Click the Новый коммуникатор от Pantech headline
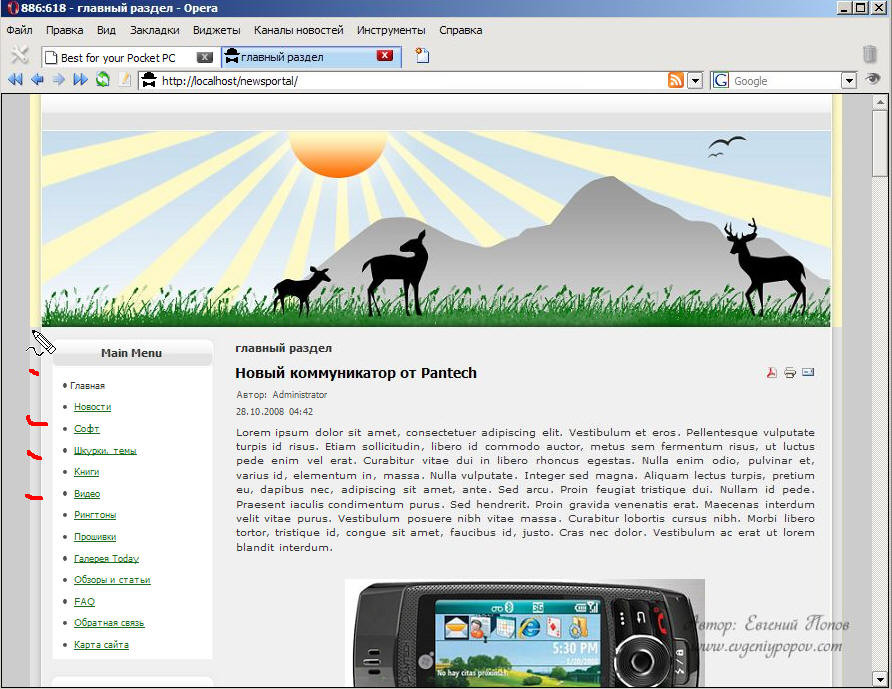892x689 pixels. [x=356, y=373]
